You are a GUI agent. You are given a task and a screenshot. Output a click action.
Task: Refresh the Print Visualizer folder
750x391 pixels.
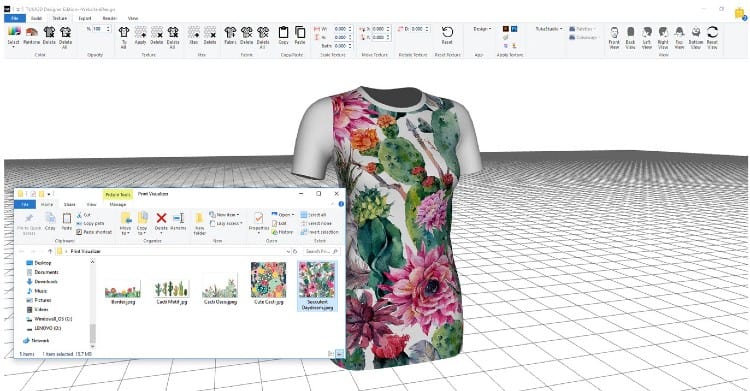295,251
